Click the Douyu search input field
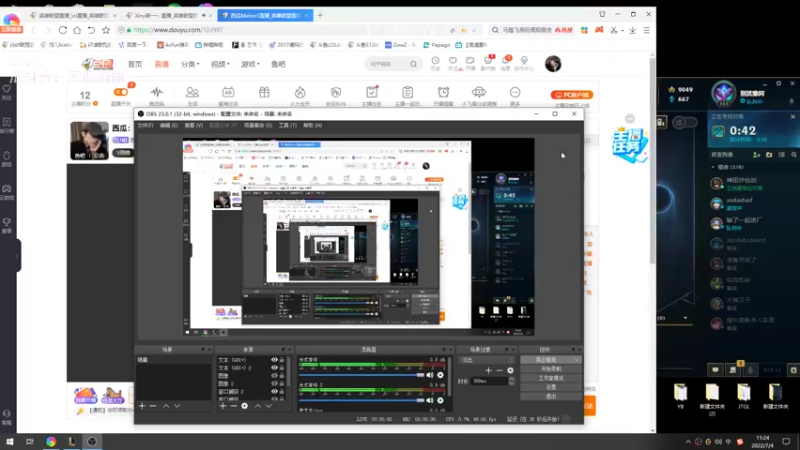 (x=387, y=64)
